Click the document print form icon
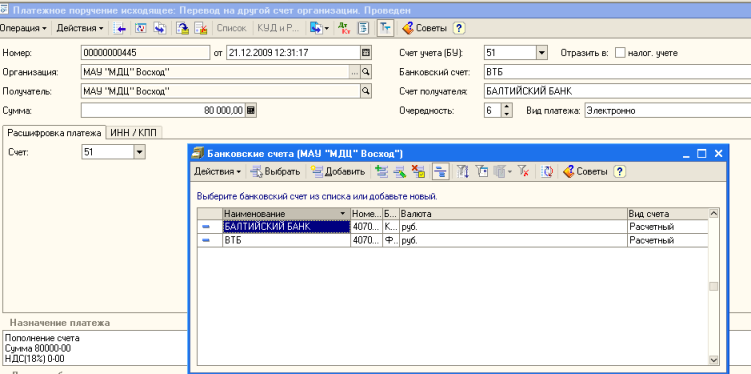The width and height of the screenshot is (751, 374). point(364,28)
